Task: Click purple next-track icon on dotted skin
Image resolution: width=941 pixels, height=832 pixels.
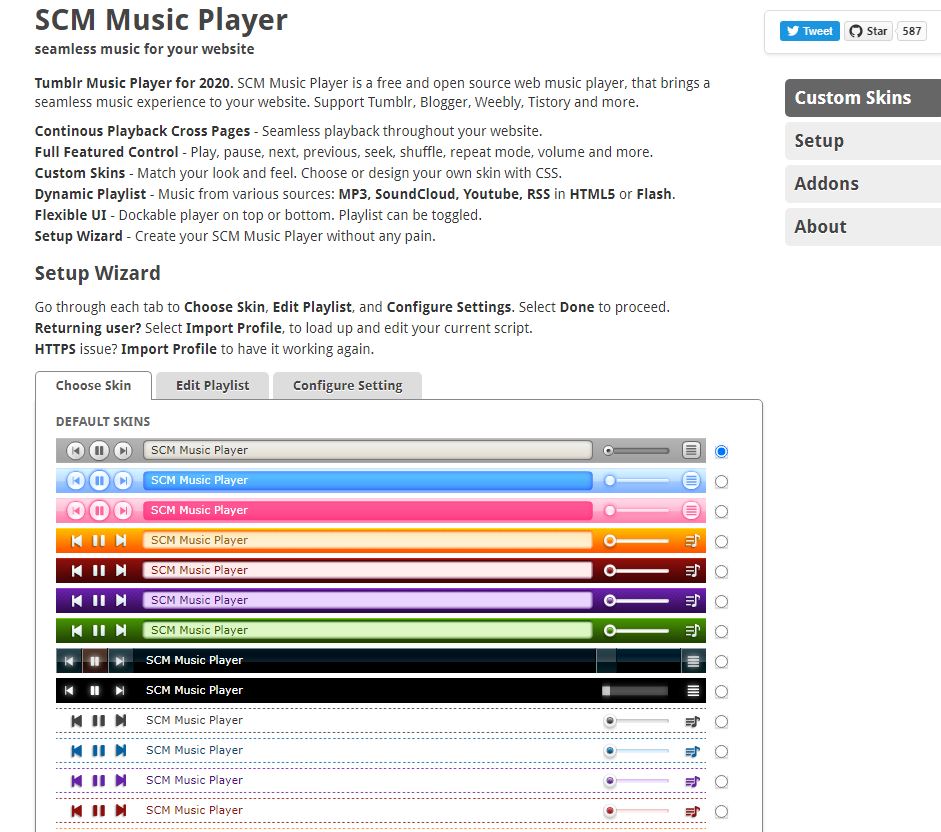Action: (x=121, y=780)
